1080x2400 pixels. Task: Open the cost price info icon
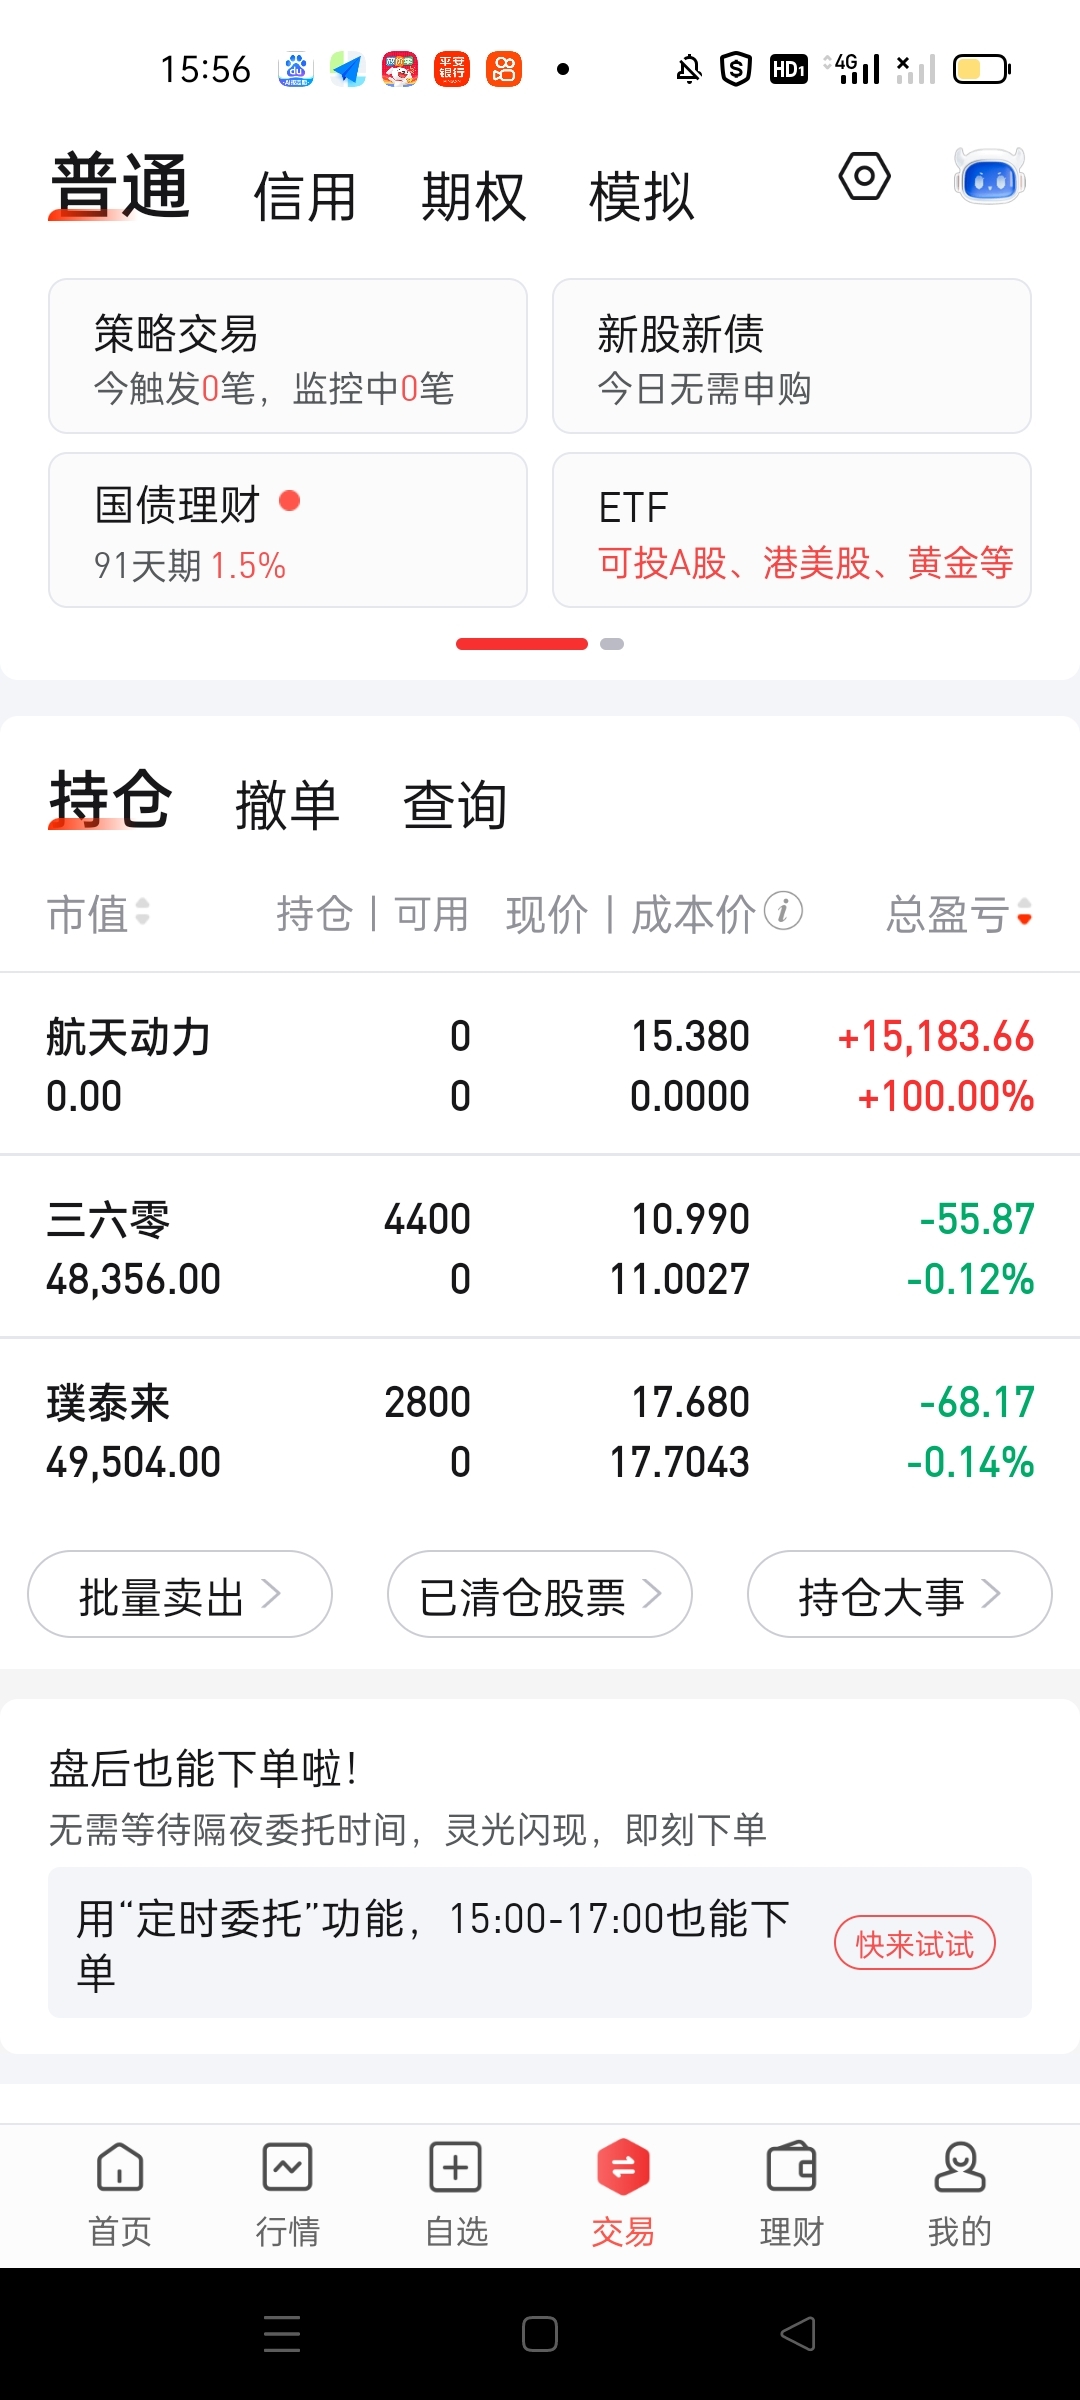[x=783, y=911]
